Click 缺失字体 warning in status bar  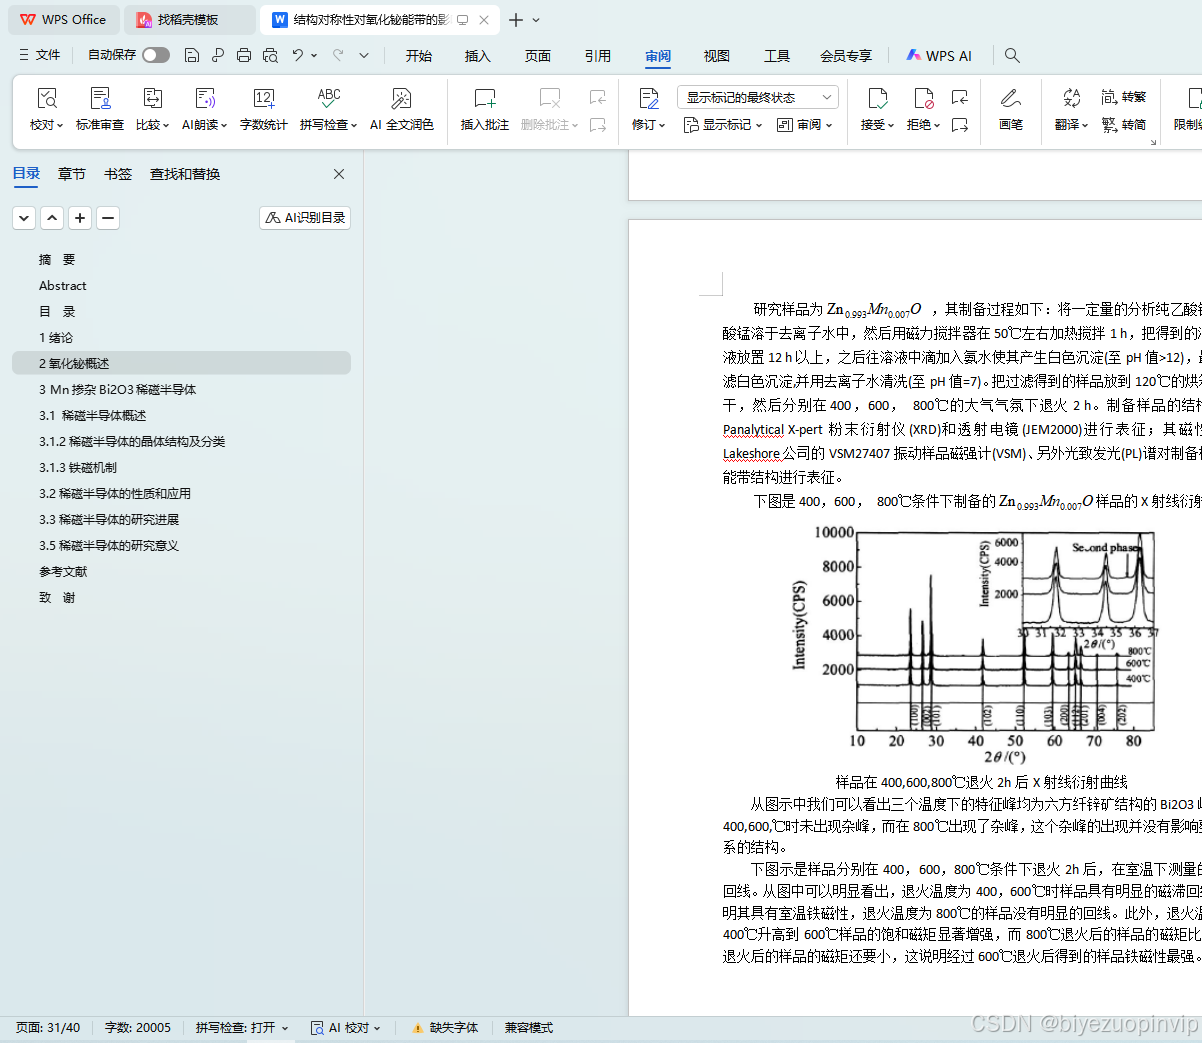point(445,1027)
